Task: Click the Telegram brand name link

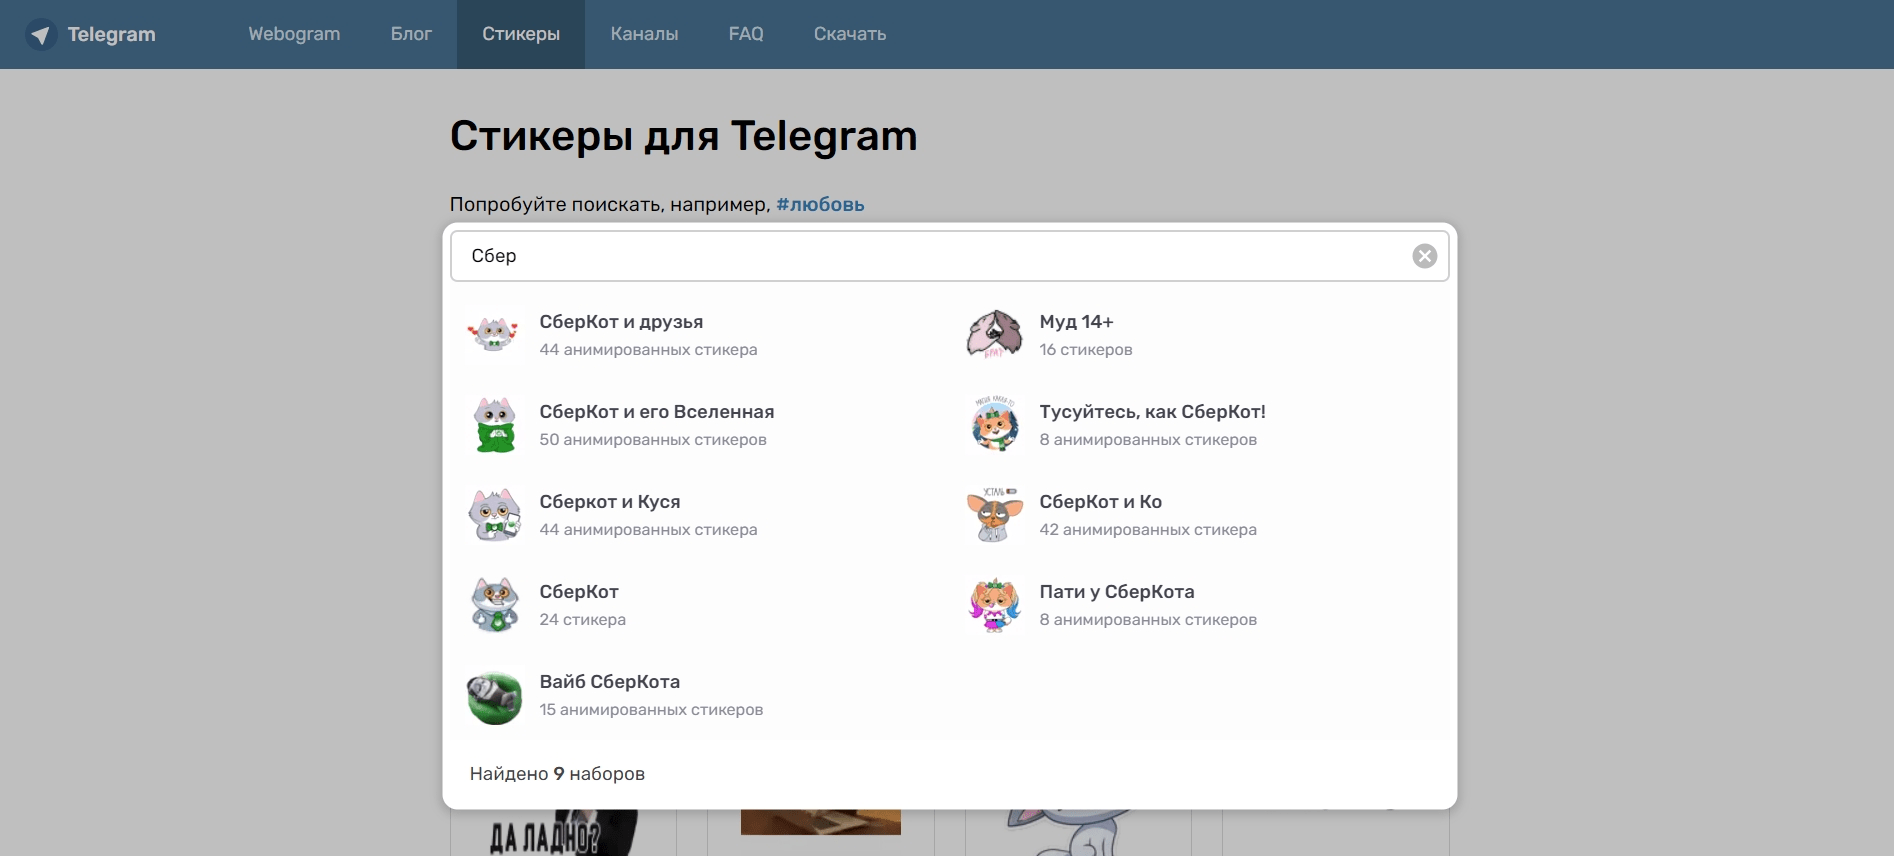Action: [x=111, y=34]
